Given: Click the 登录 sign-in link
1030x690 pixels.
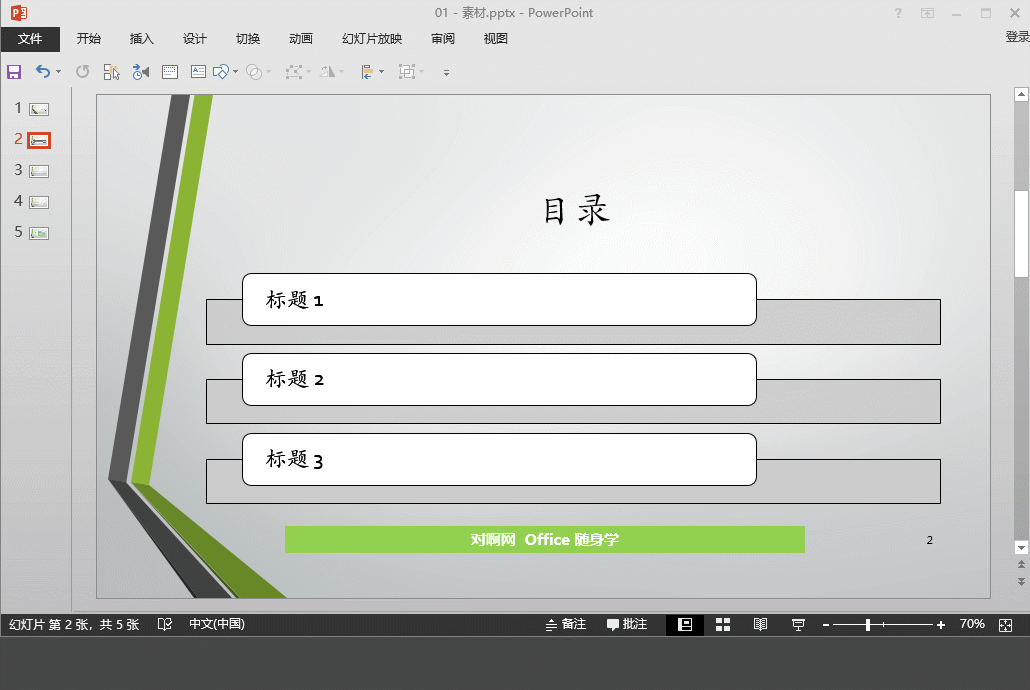Looking at the screenshot, I should click(x=1017, y=38).
